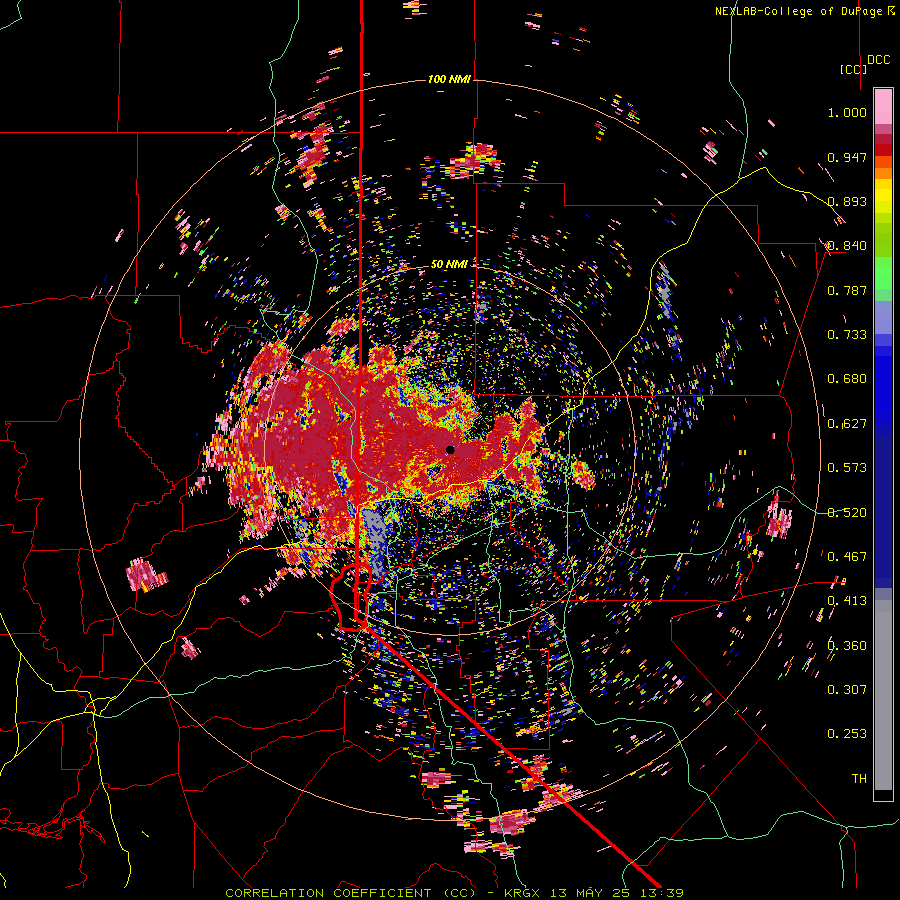The height and width of the screenshot is (900, 900).
Task: Click the TH label on color scale
Action: [x=859, y=779]
